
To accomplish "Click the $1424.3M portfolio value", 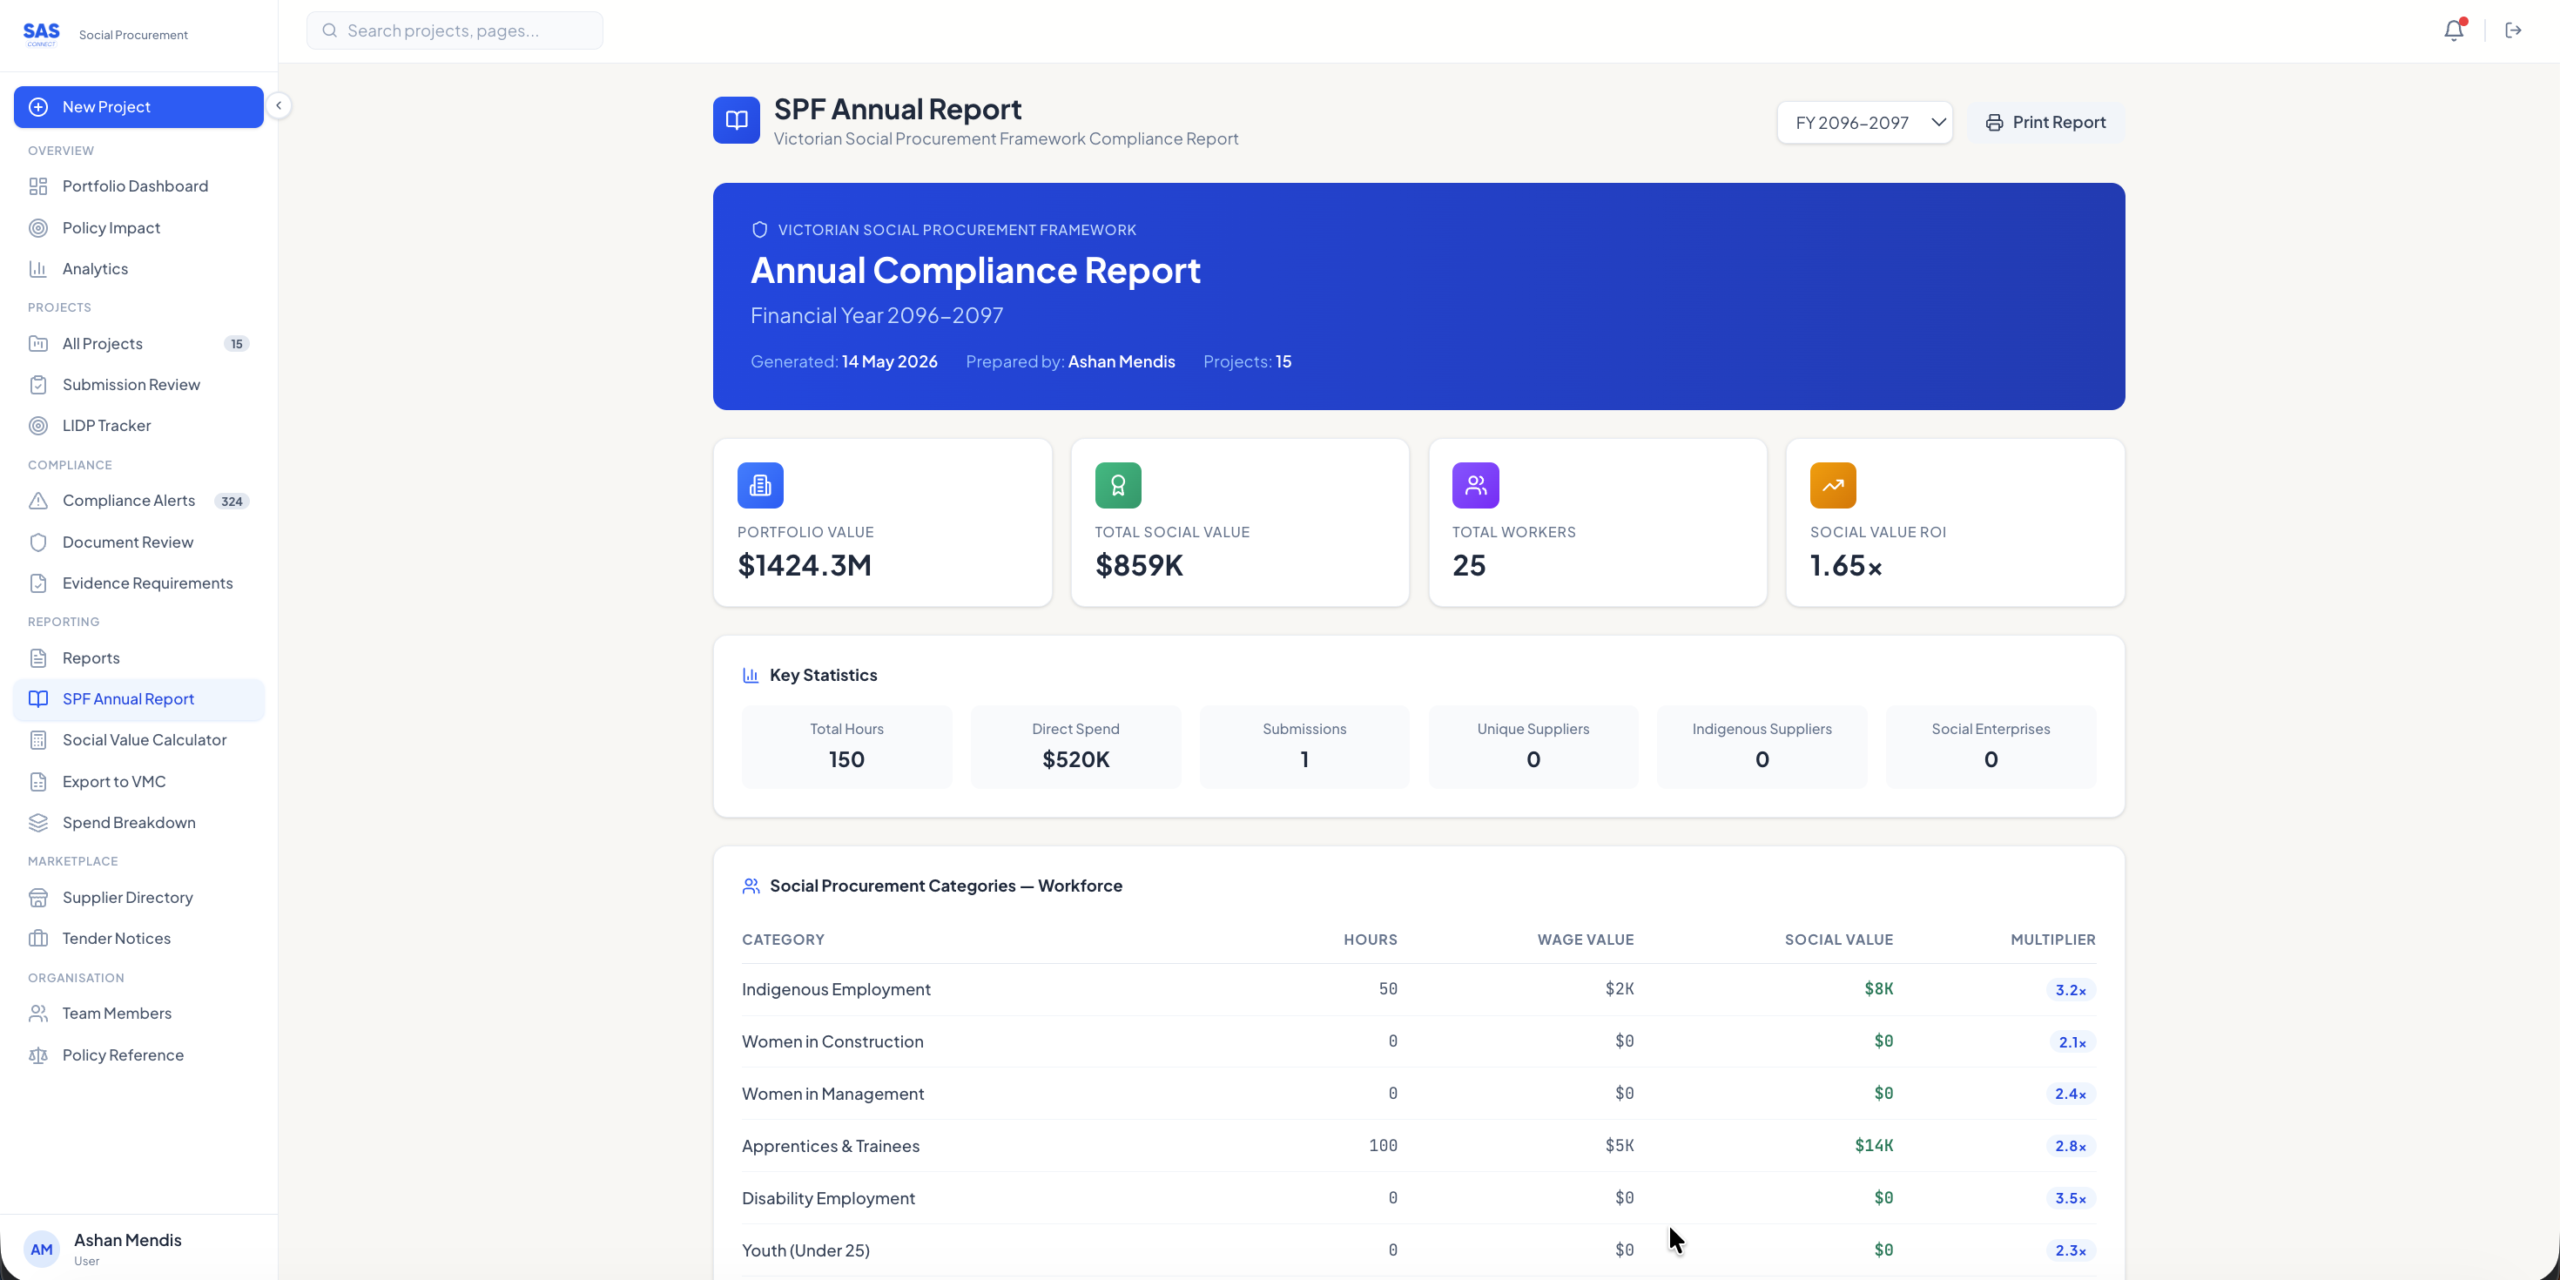I will [804, 565].
